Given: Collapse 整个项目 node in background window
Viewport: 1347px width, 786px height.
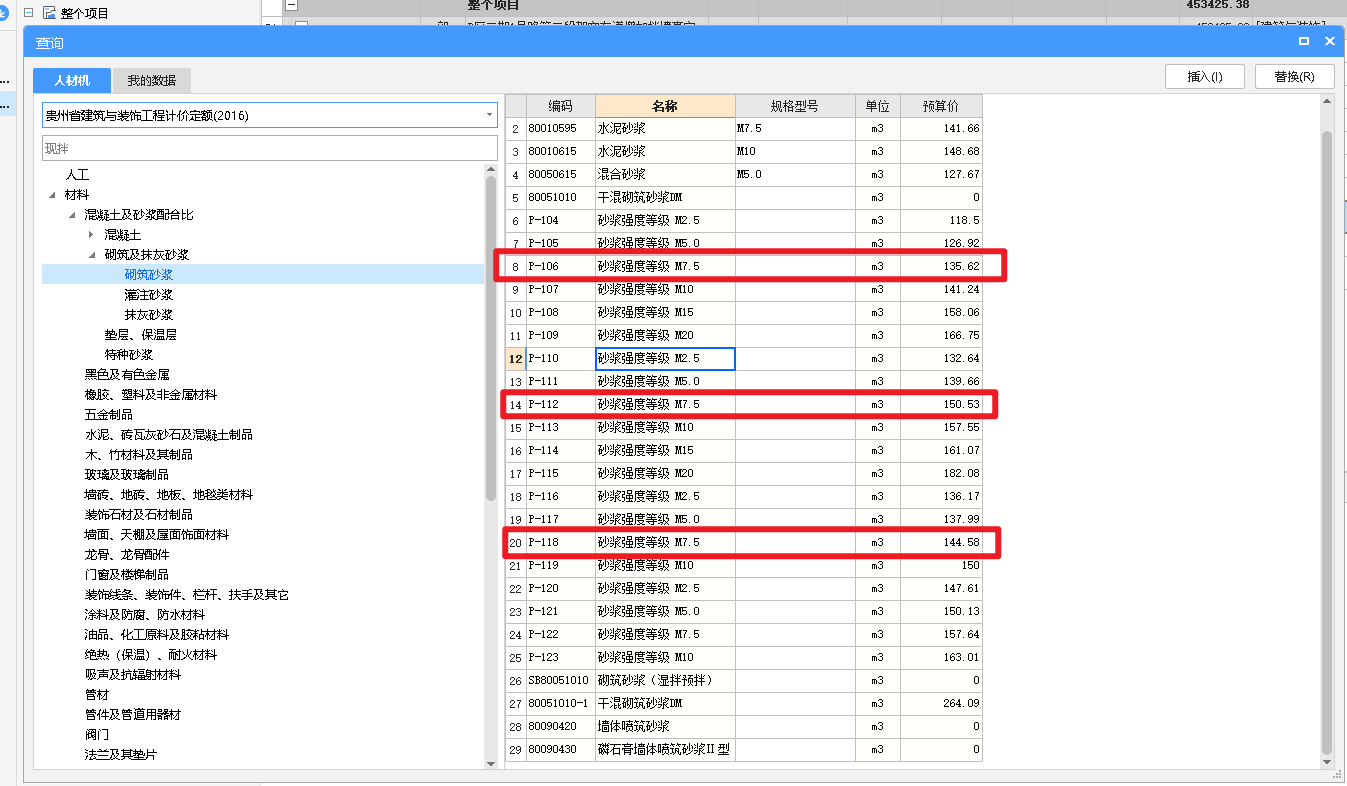Looking at the screenshot, I should 28,13.
